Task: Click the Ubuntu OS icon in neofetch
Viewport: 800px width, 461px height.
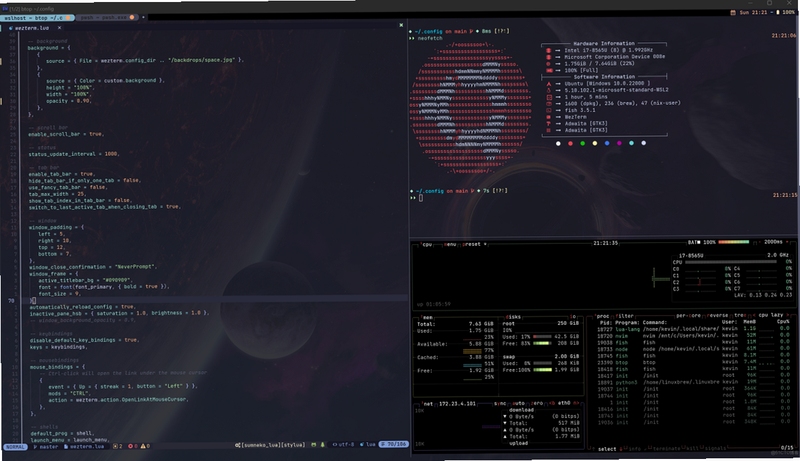Action: [548, 84]
